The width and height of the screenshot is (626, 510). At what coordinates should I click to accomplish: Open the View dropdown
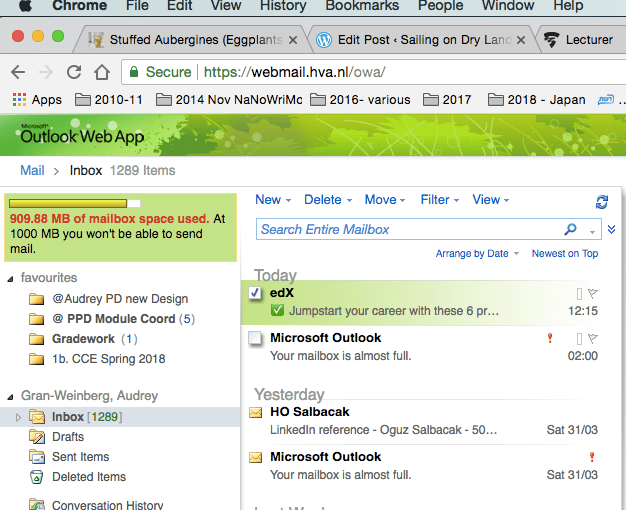click(x=491, y=200)
